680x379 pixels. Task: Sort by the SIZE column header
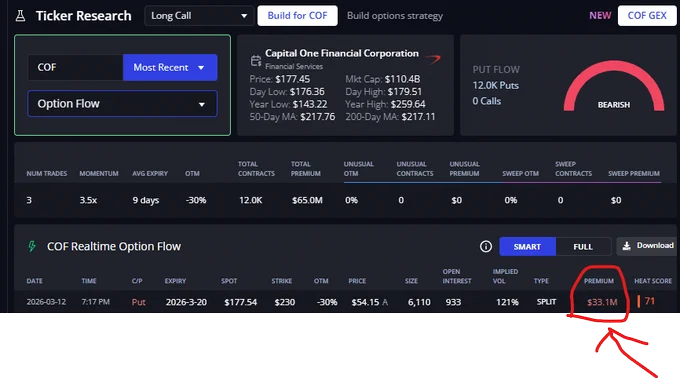[411, 281]
